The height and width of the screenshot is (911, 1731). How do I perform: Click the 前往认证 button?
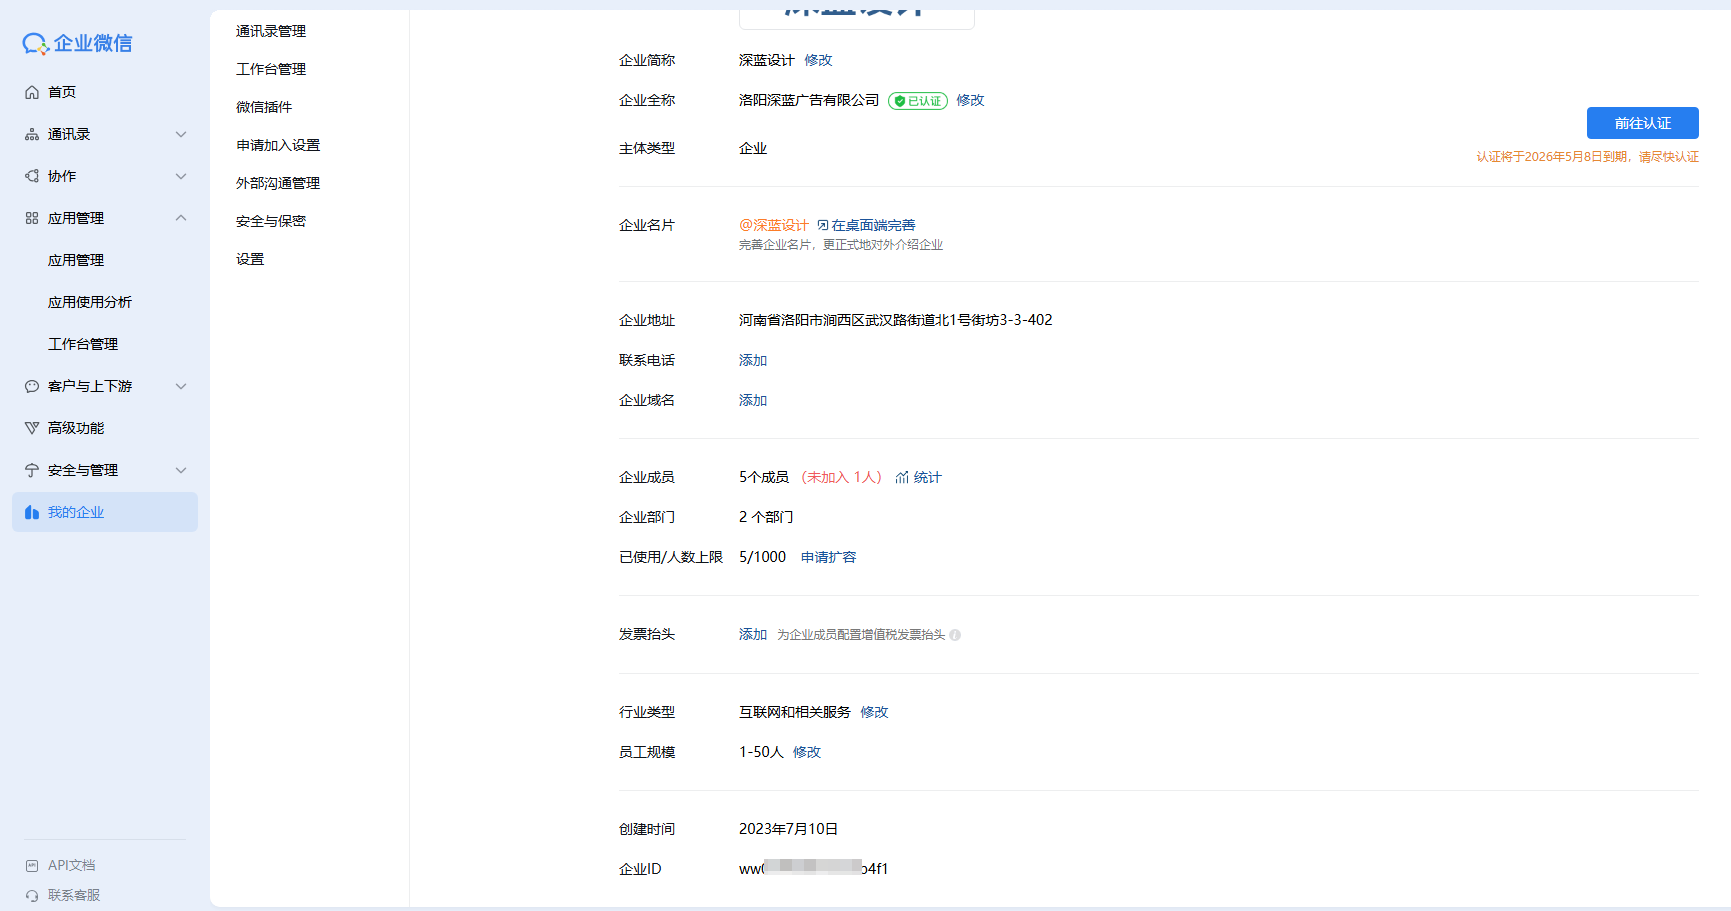tap(1642, 123)
